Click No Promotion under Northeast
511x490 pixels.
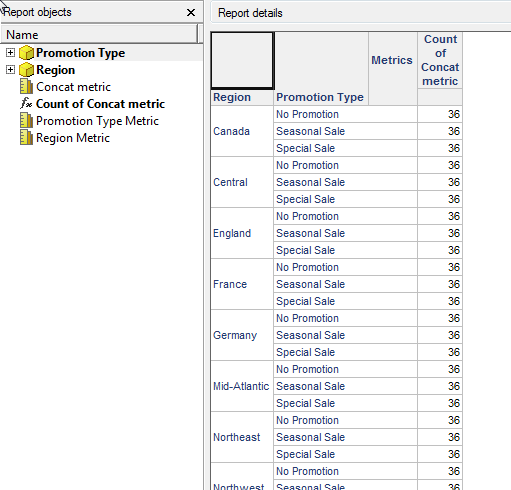click(x=345, y=420)
